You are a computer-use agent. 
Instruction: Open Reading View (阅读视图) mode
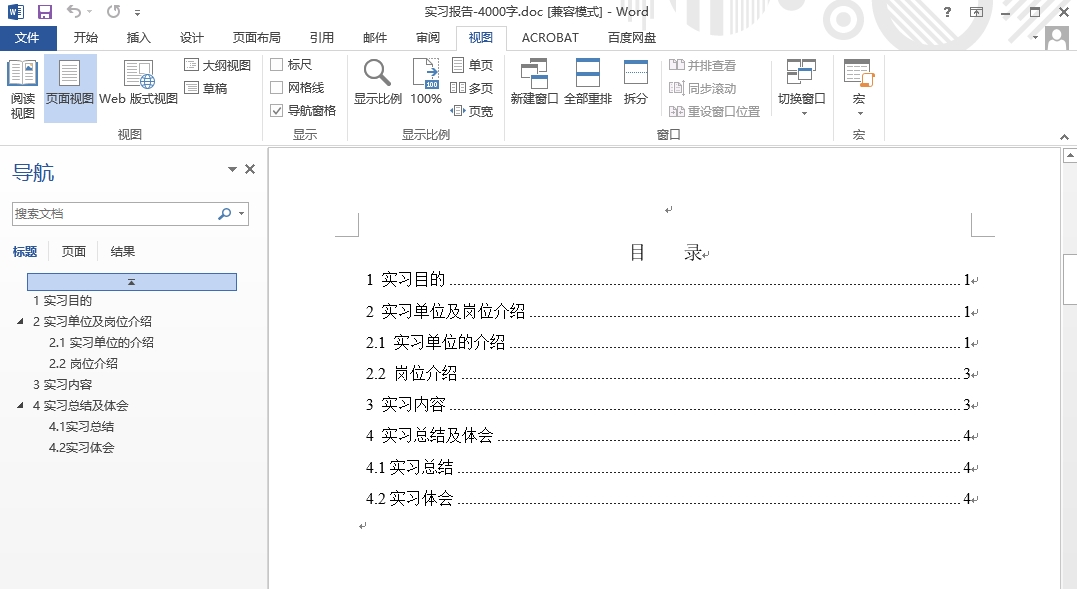[x=22, y=88]
